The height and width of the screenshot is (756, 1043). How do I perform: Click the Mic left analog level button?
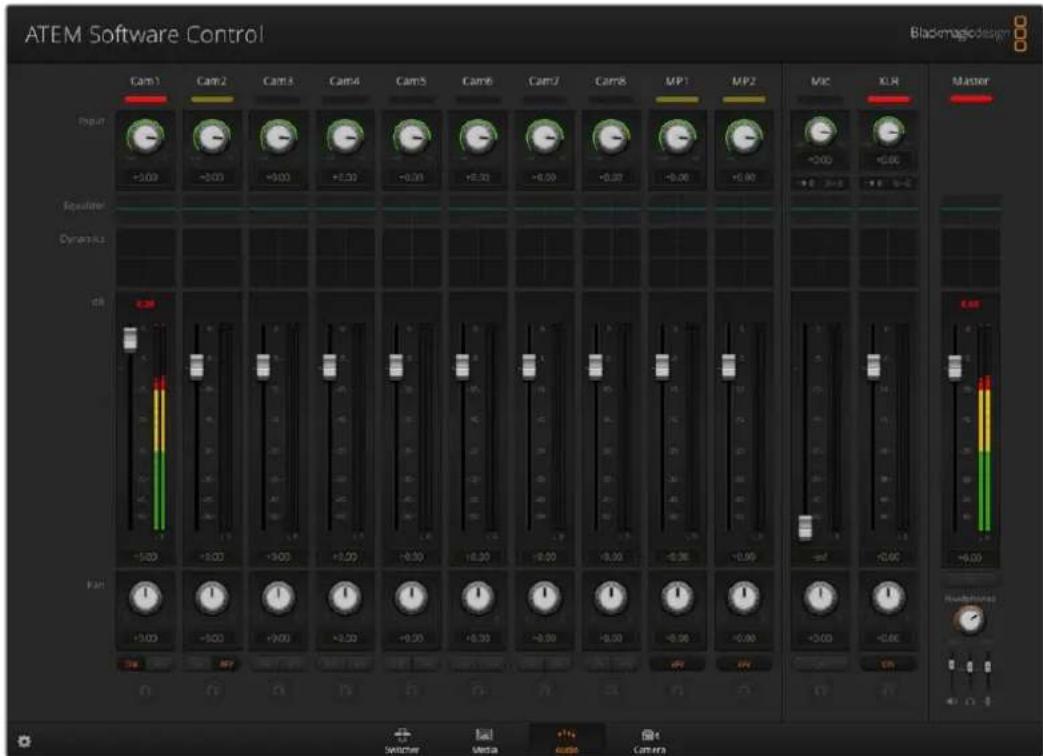[806, 183]
